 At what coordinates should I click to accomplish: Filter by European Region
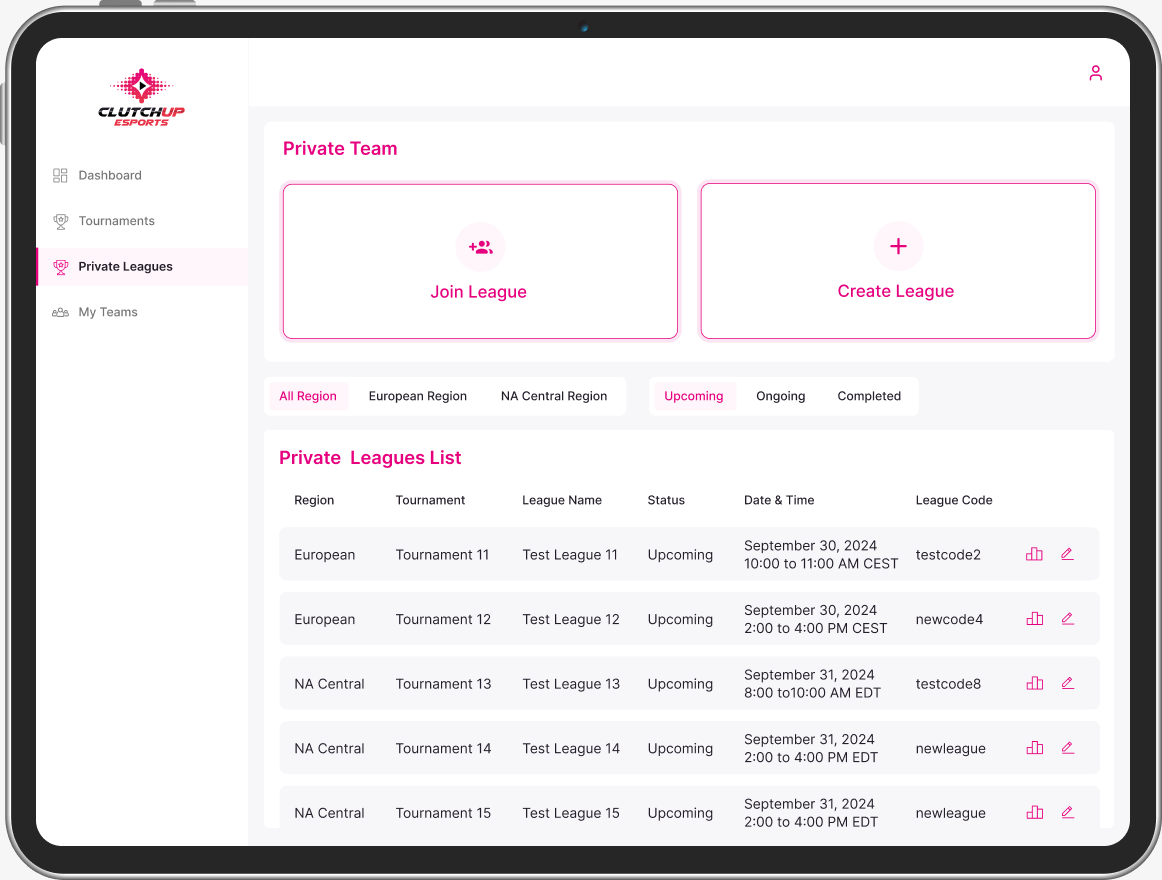[x=417, y=396]
